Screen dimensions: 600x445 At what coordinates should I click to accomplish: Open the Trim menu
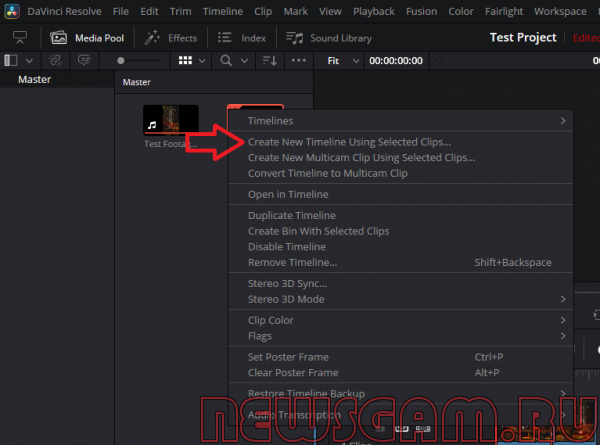pyautogui.click(x=181, y=11)
